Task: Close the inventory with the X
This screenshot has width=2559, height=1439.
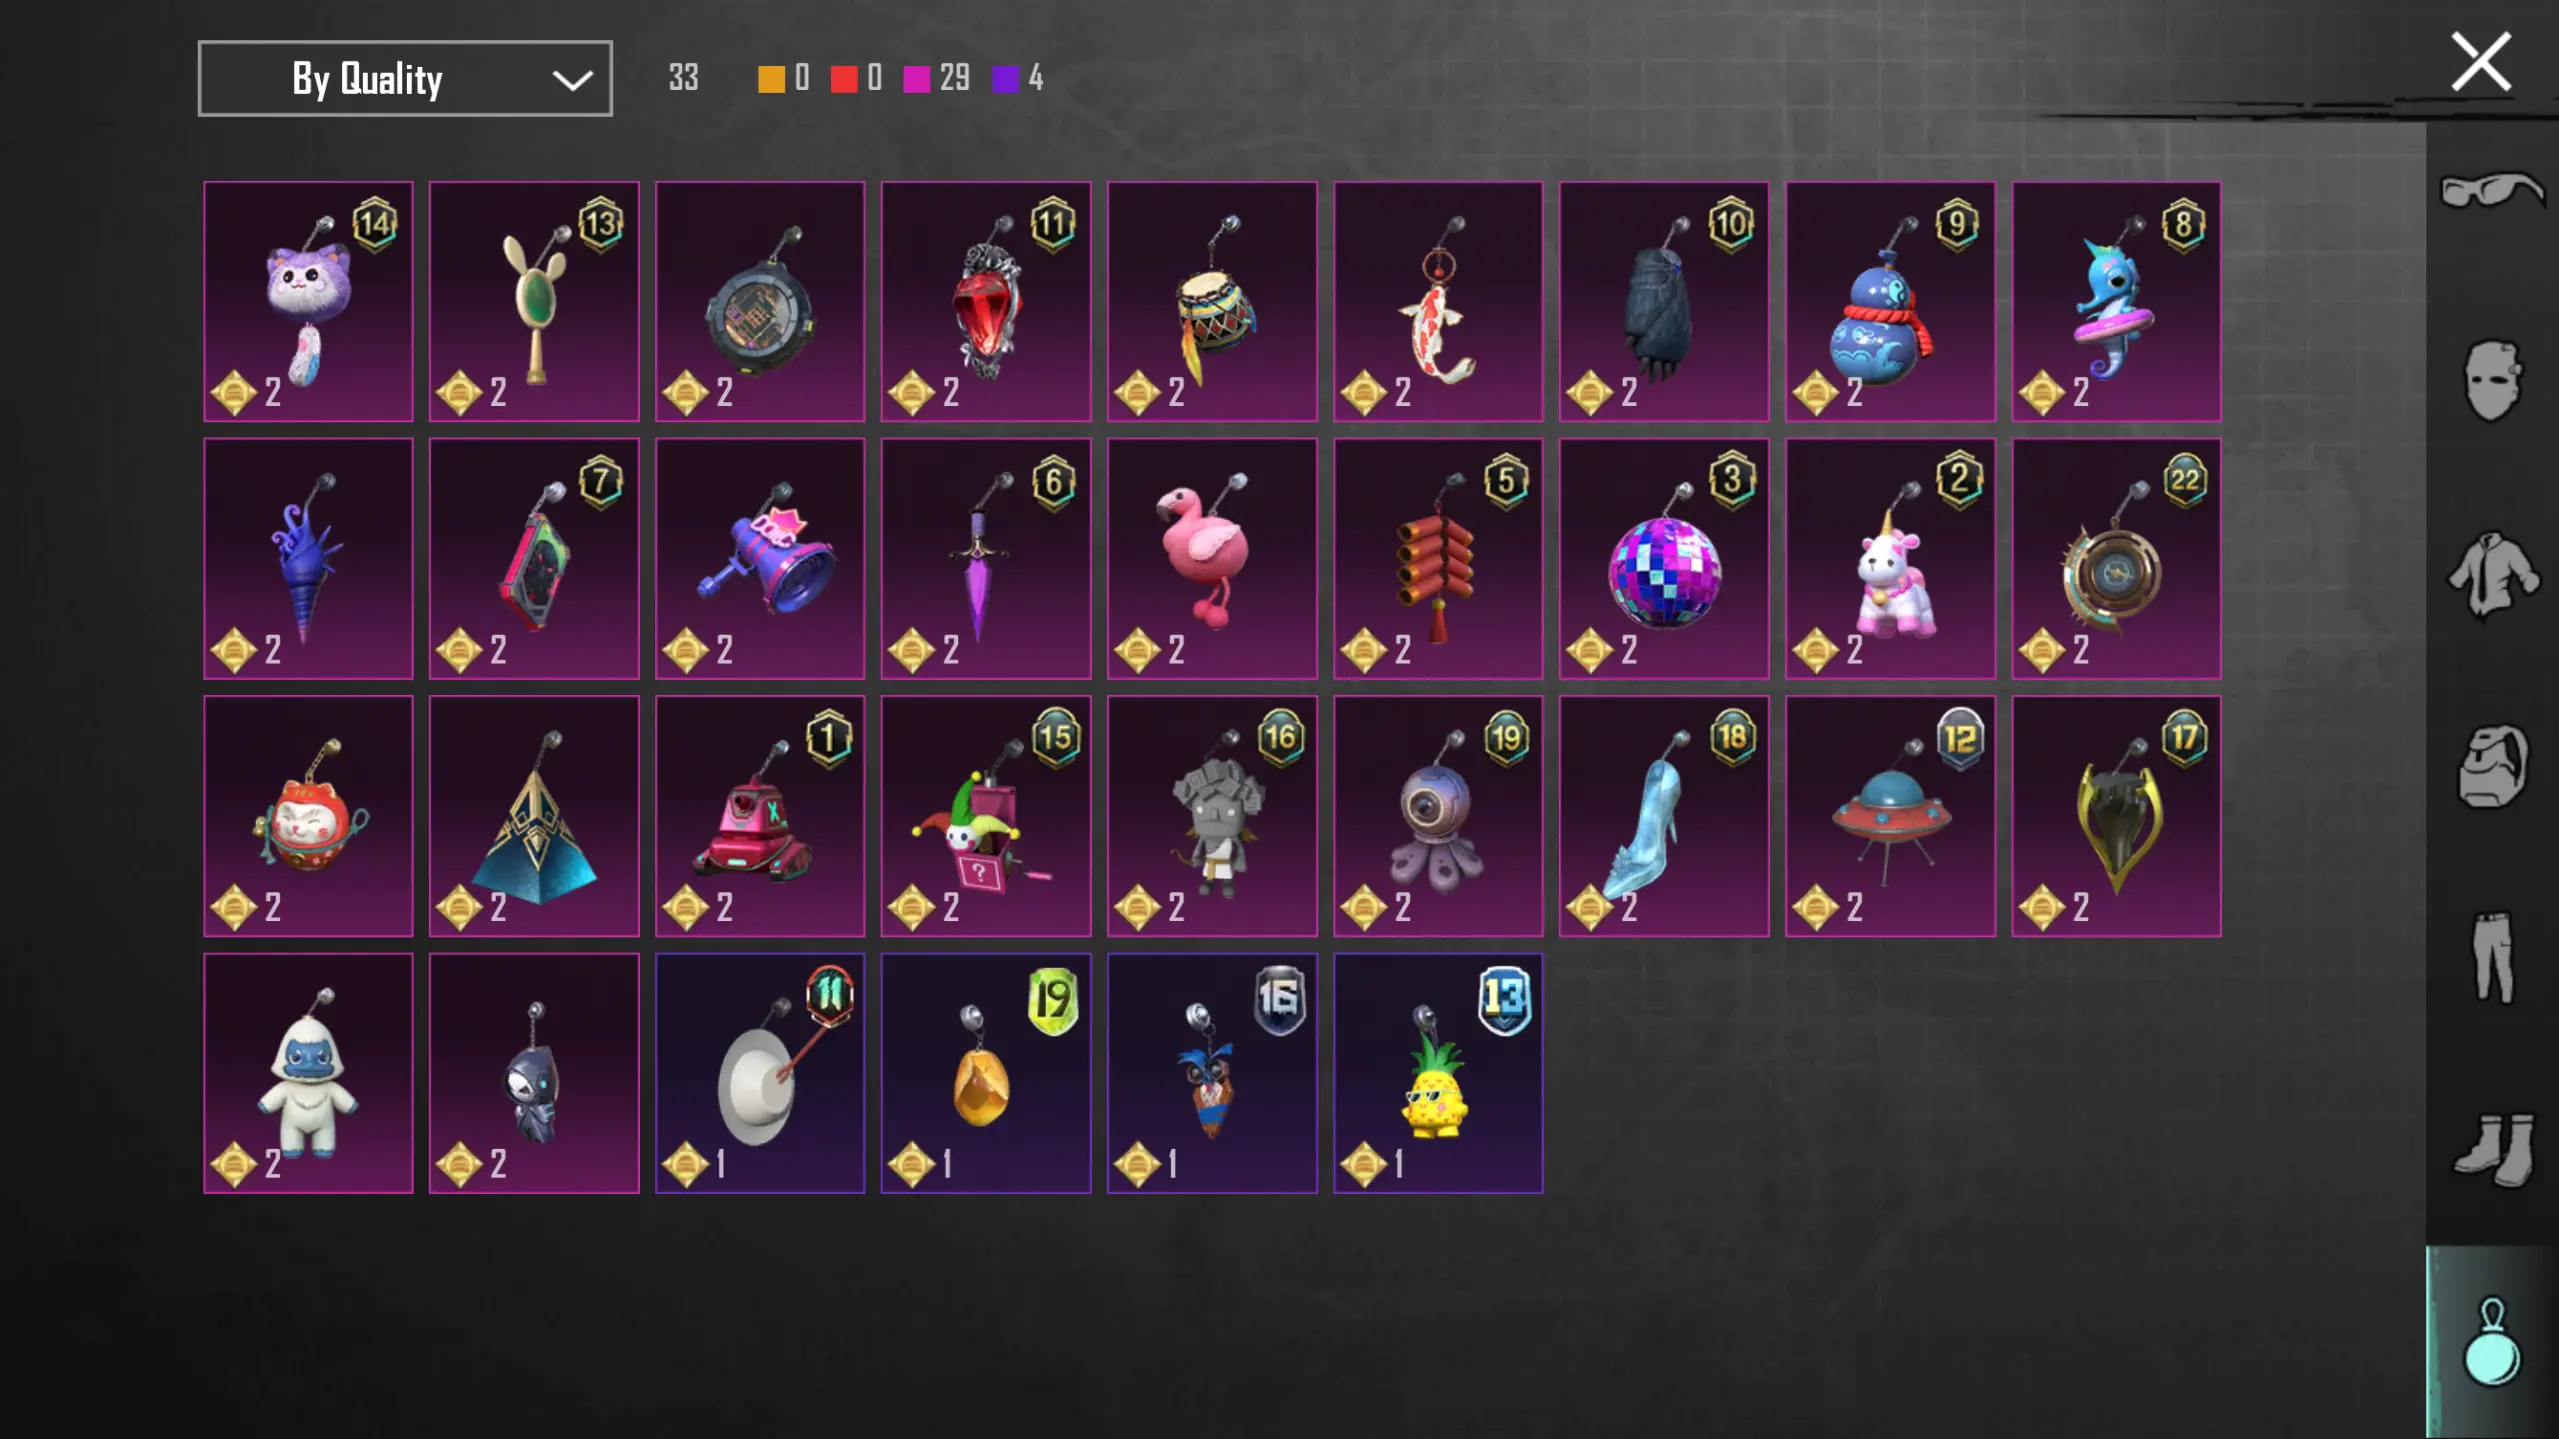Action: tap(2480, 62)
